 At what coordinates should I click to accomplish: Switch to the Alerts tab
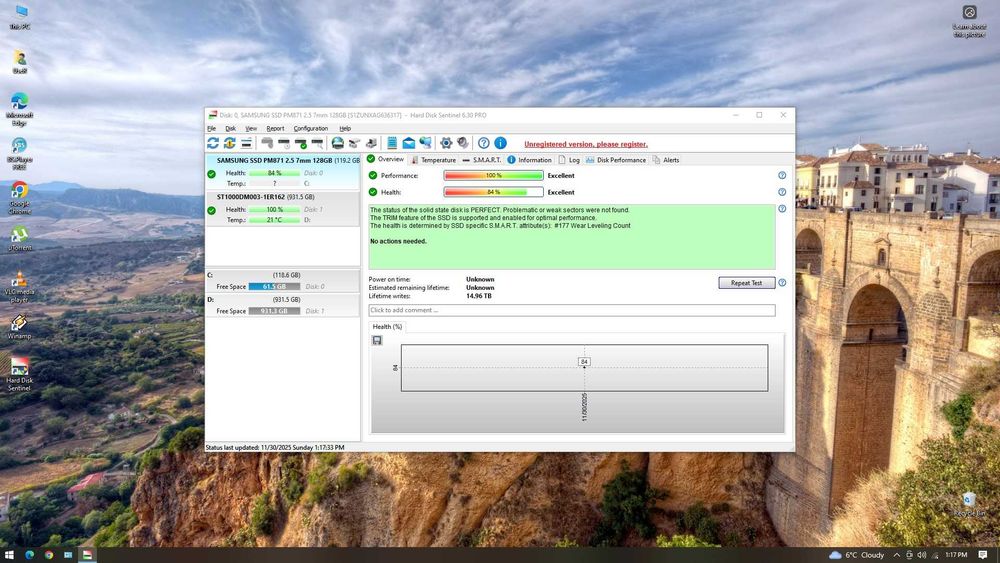666,160
